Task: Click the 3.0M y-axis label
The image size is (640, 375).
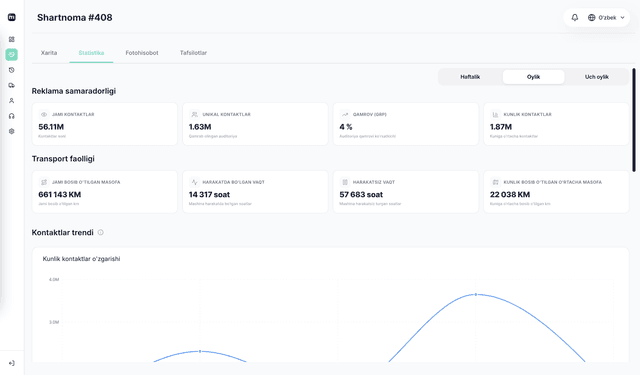Action: (54, 322)
